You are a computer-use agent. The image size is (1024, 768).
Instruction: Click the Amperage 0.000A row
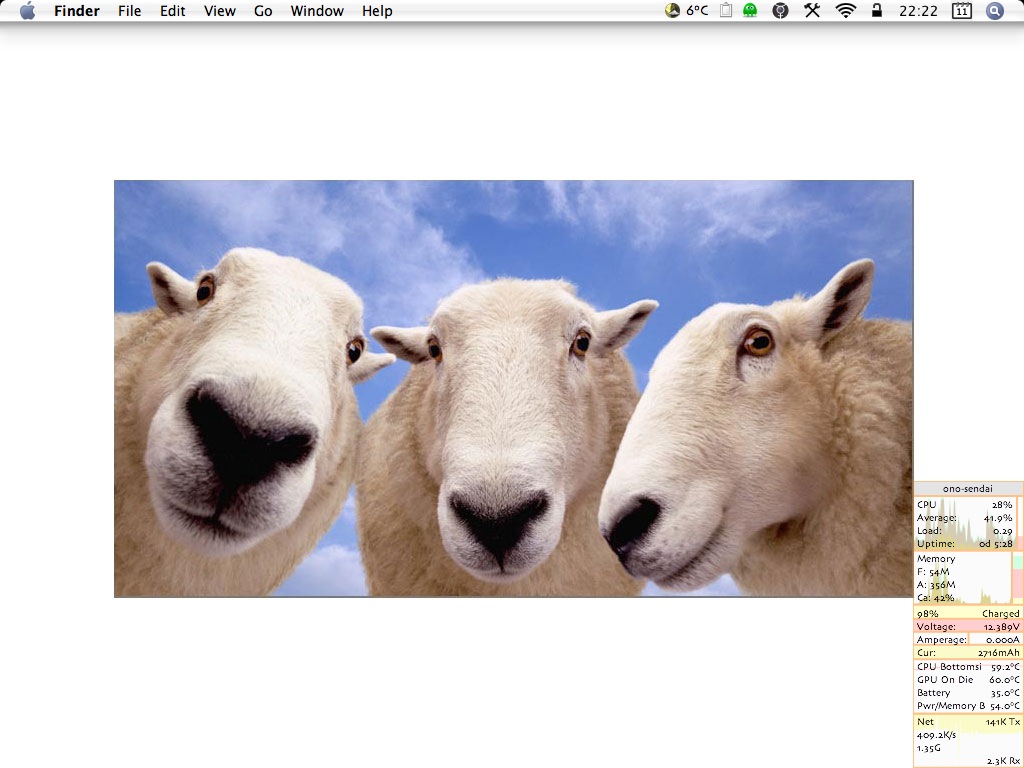[968, 640]
